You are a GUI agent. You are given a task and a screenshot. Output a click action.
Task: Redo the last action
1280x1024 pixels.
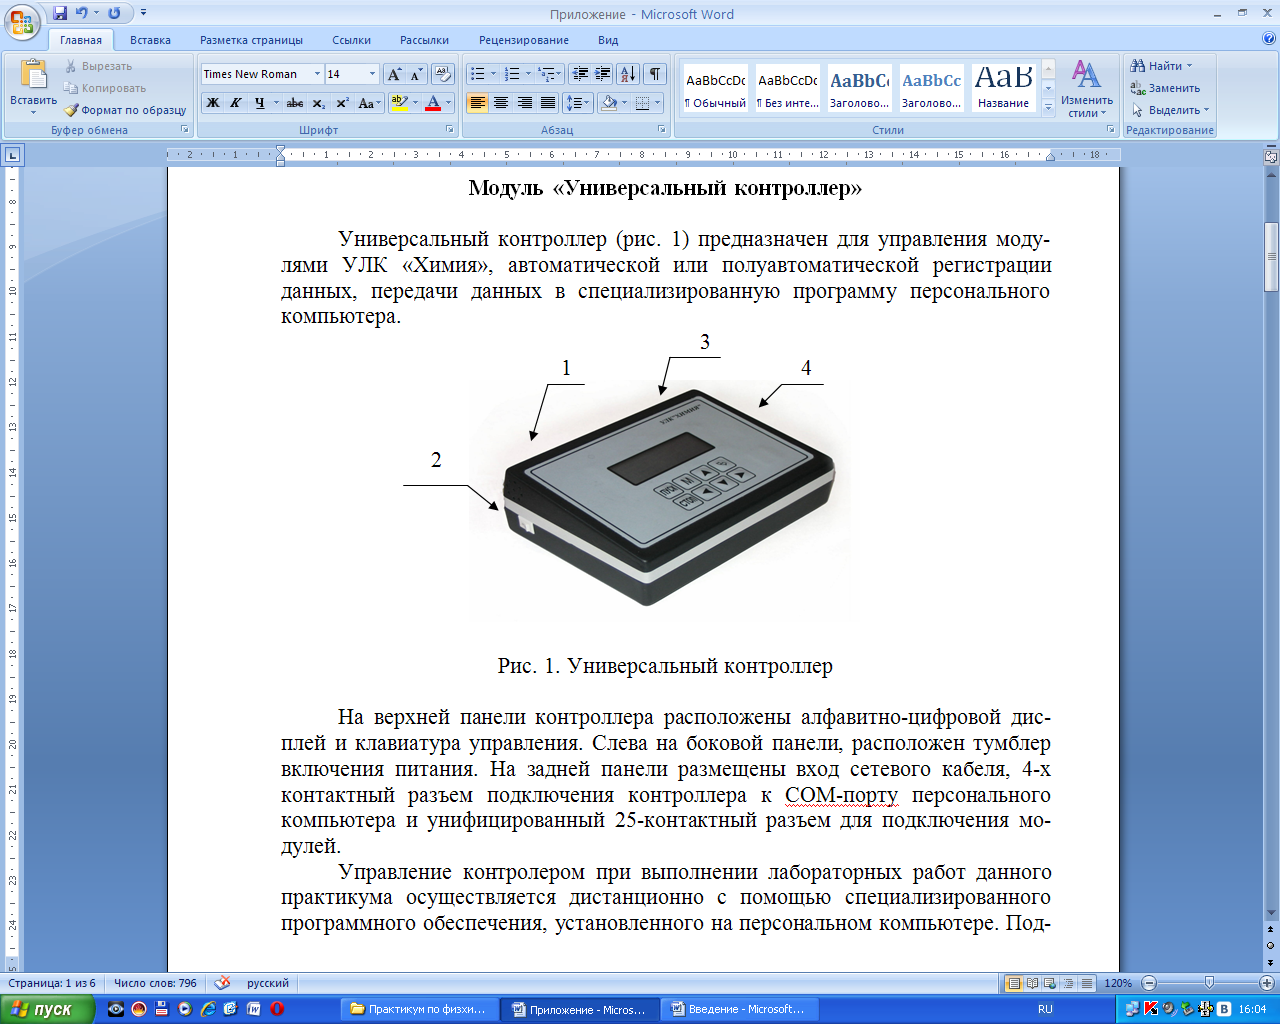(x=114, y=13)
